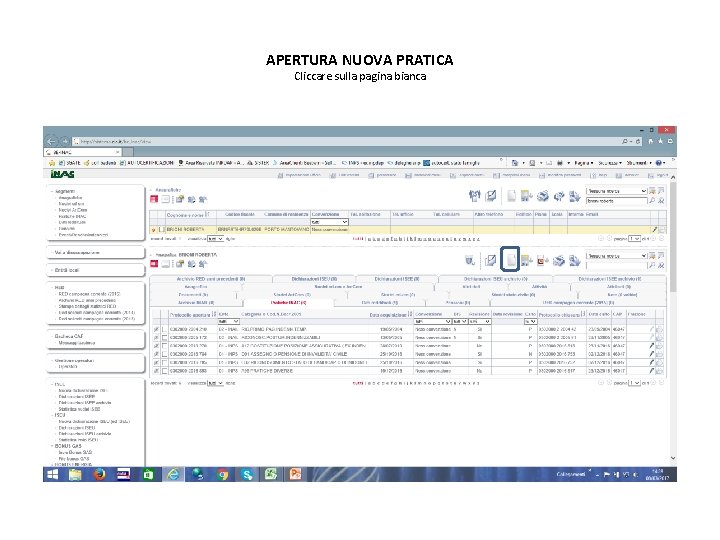720x540 pixels.
Task: Open the Strumenti menu in Internet Explorer
Action: click(639, 163)
